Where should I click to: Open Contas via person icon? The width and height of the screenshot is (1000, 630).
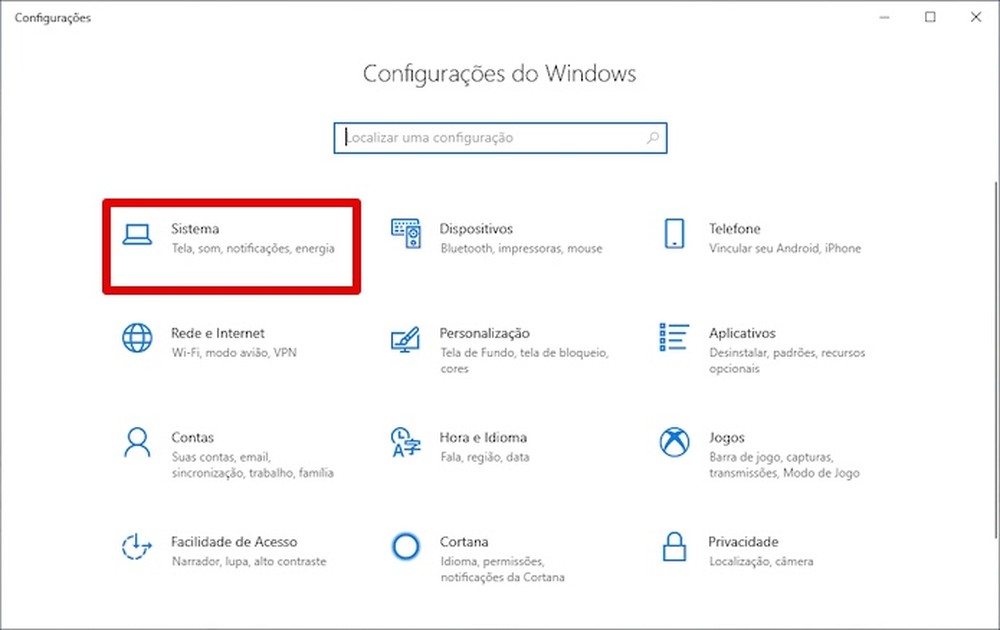[136, 442]
